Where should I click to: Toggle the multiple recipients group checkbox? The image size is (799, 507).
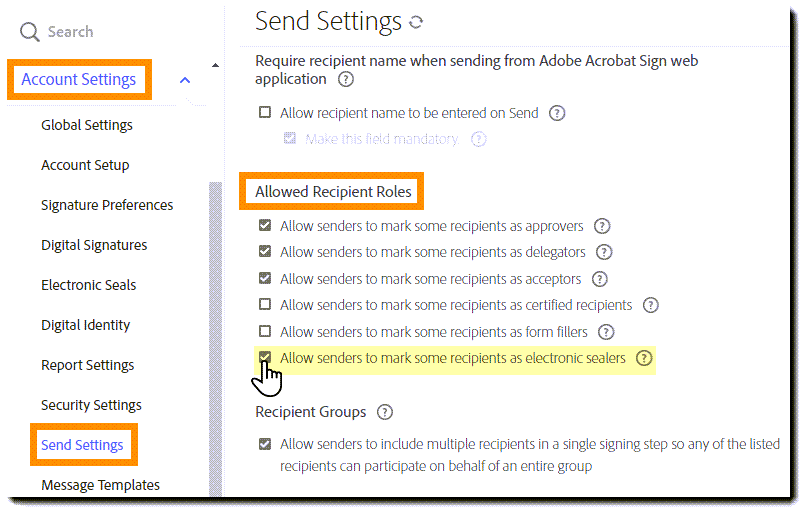pyautogui.click(x=265, y=444)
